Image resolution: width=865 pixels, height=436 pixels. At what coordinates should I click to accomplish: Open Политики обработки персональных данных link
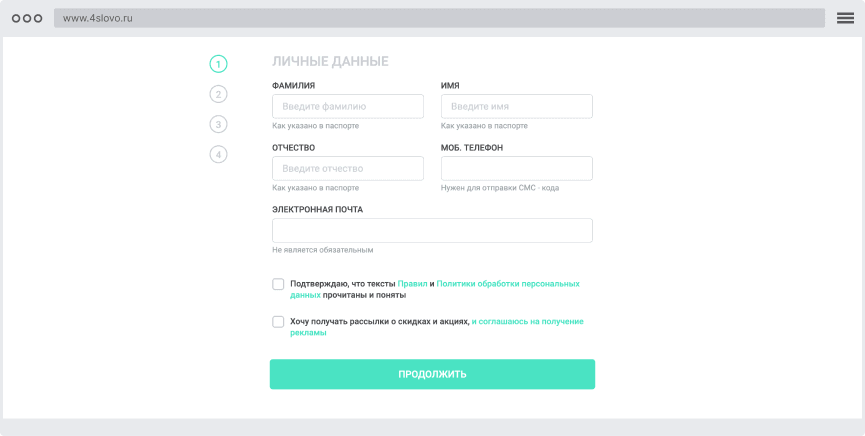click(507, 284)
